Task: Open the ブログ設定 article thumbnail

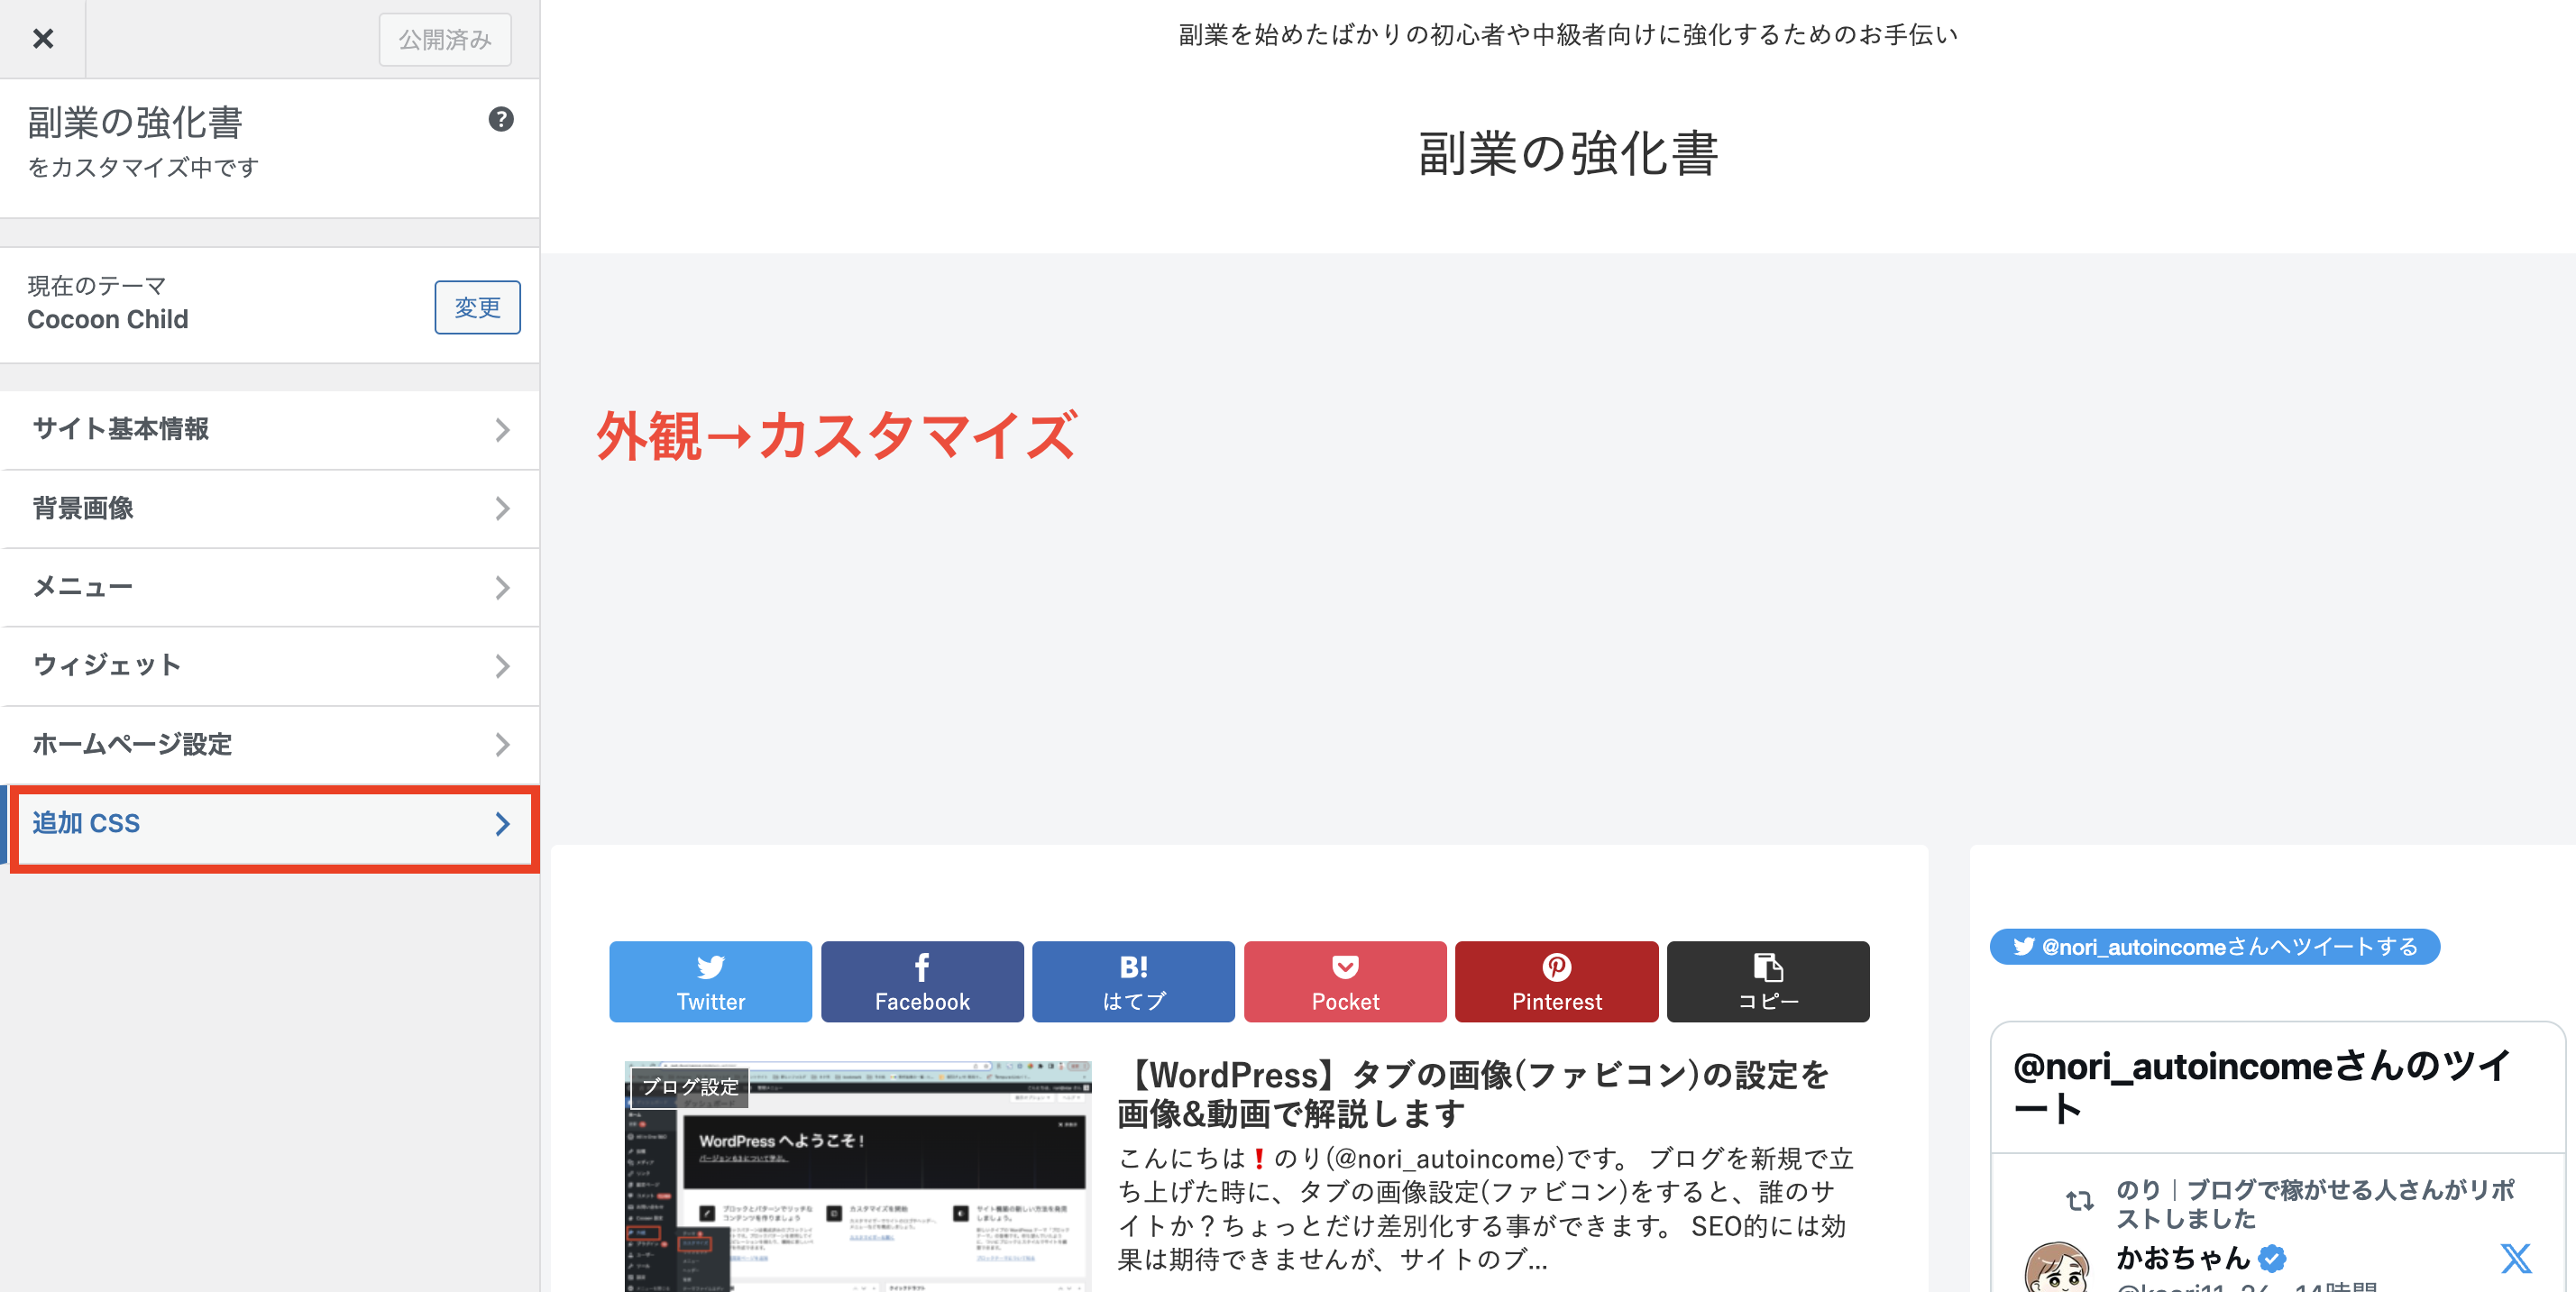Action: [858, 1177]
